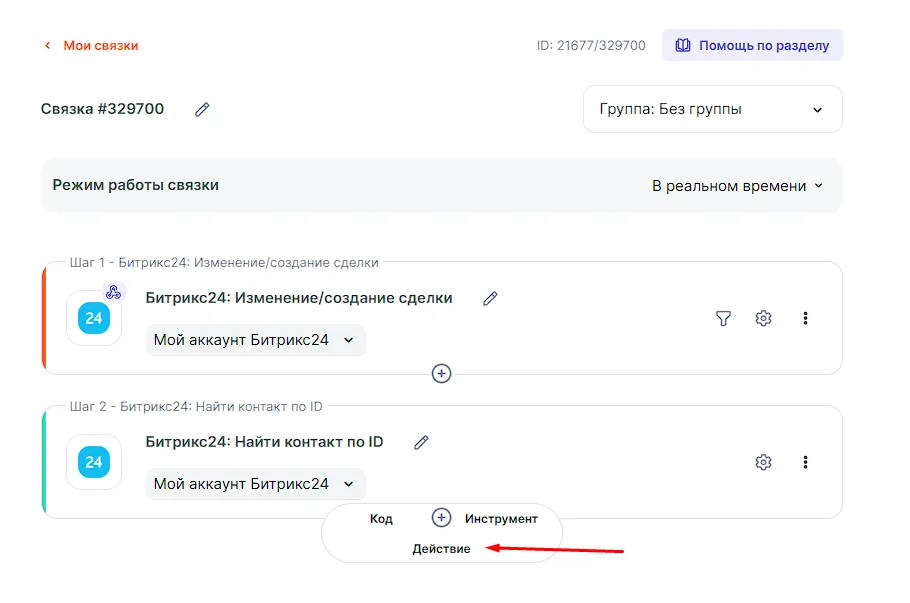The image size is (910, 603).
Task: Insert a step between steps 1 and 2
Action: point(441,373)
